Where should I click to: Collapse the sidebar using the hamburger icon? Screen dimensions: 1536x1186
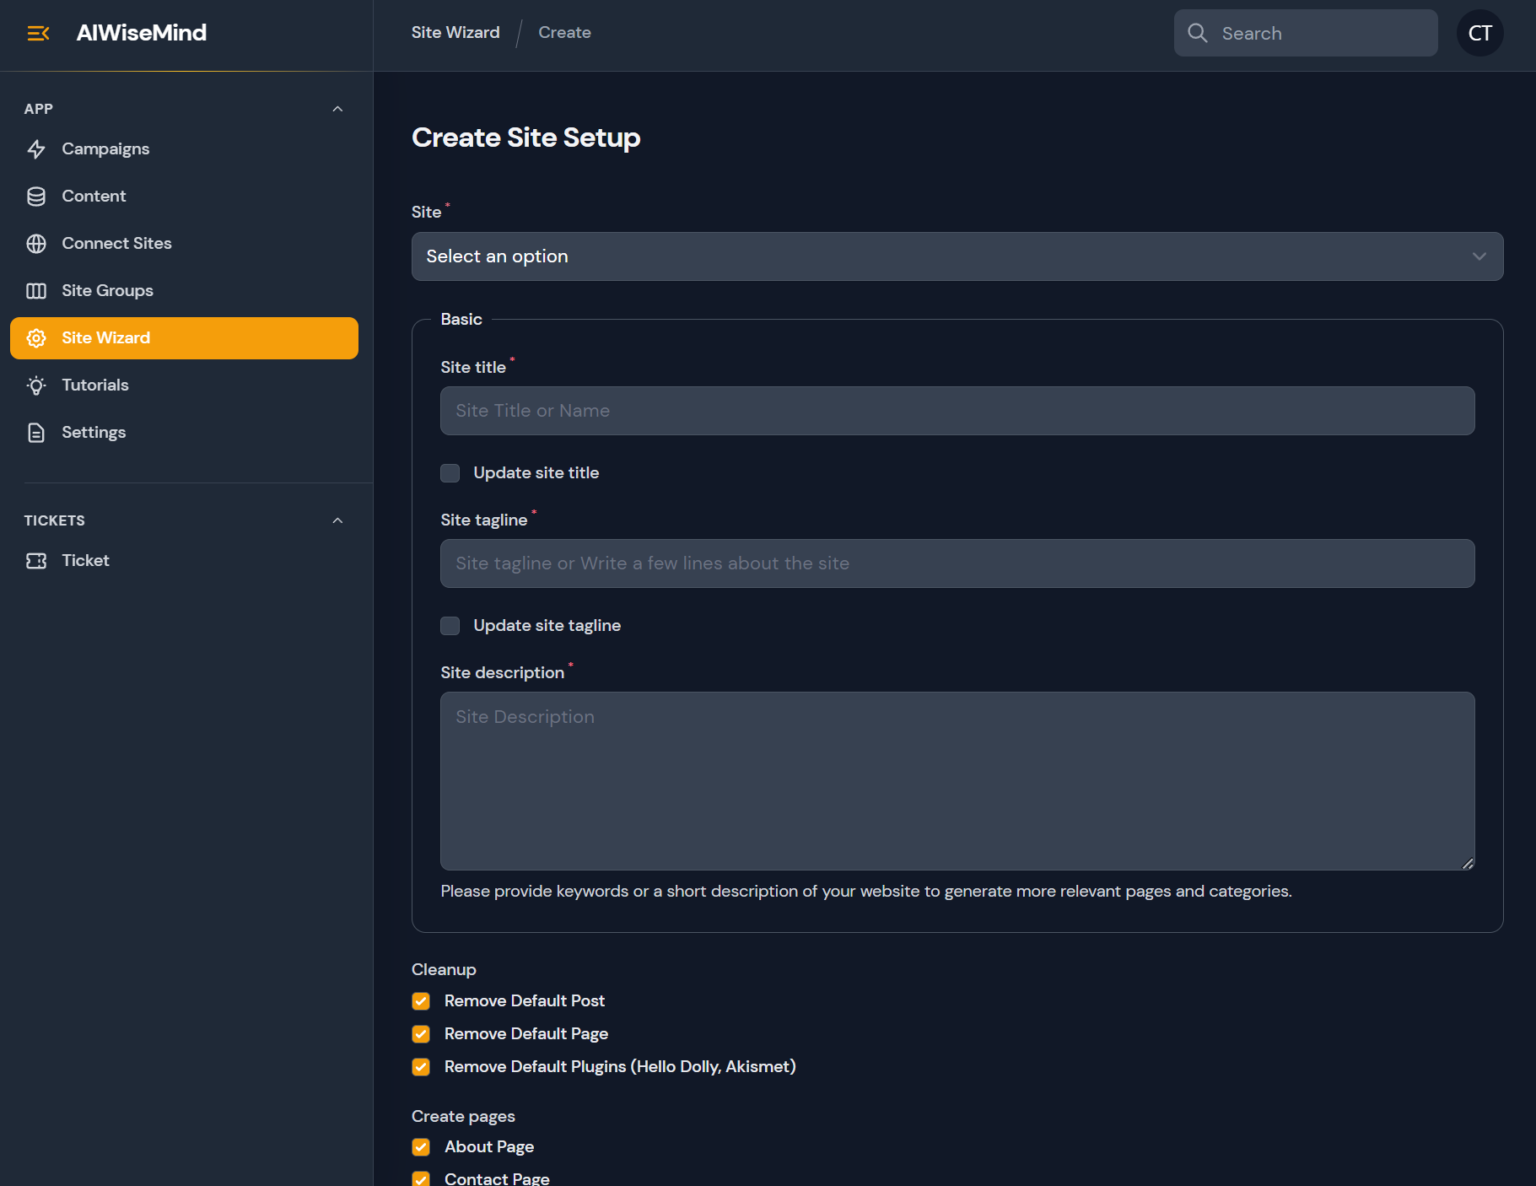tap(37, 32)
